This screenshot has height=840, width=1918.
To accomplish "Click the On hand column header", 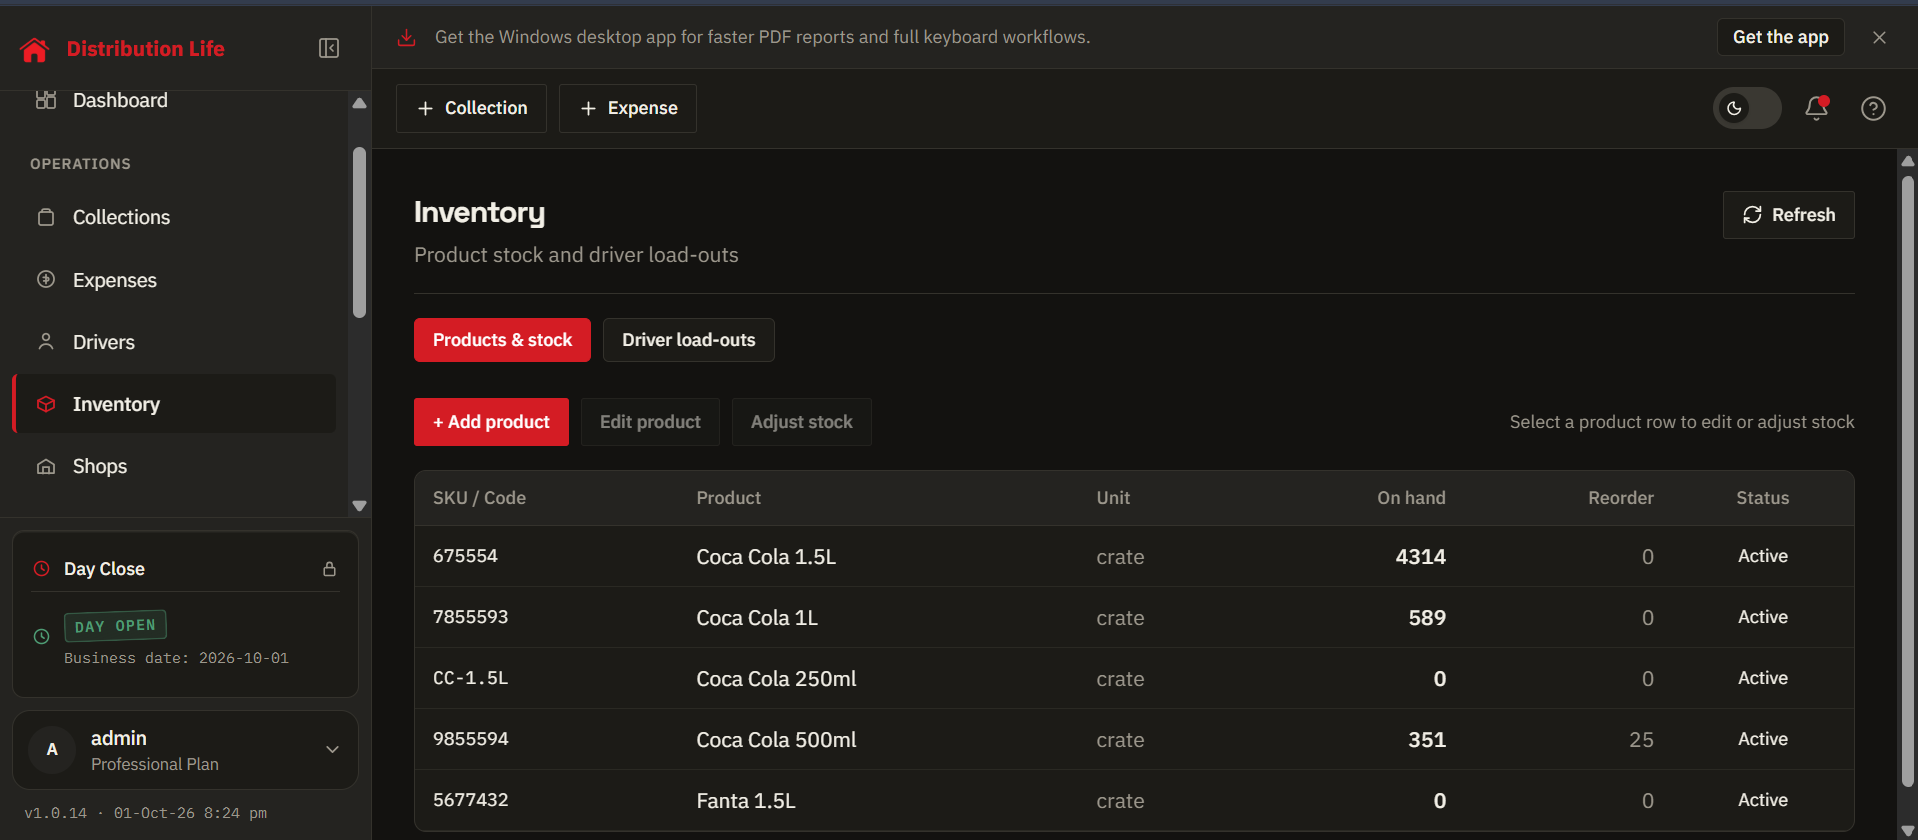I will click(1411, 498).
